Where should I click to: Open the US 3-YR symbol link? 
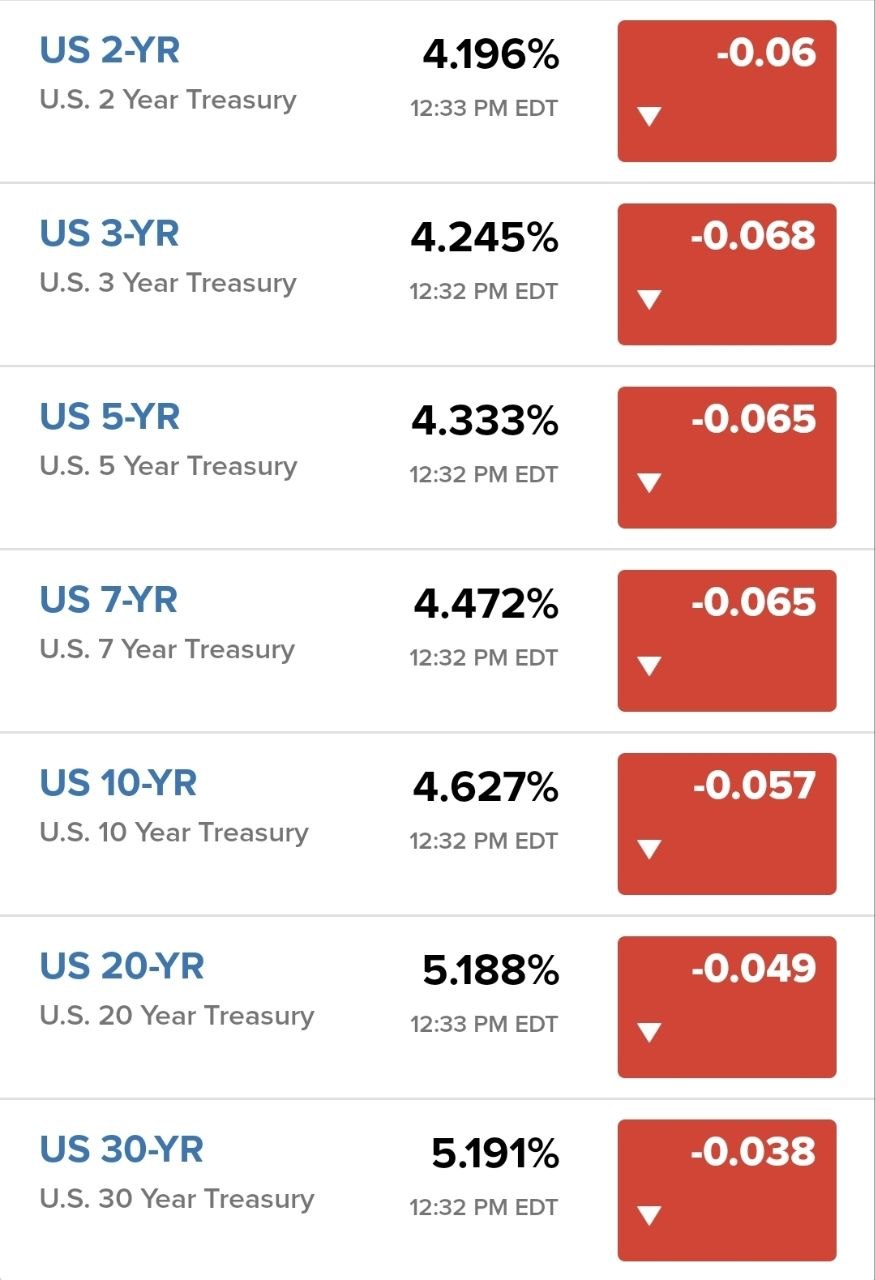110,233
